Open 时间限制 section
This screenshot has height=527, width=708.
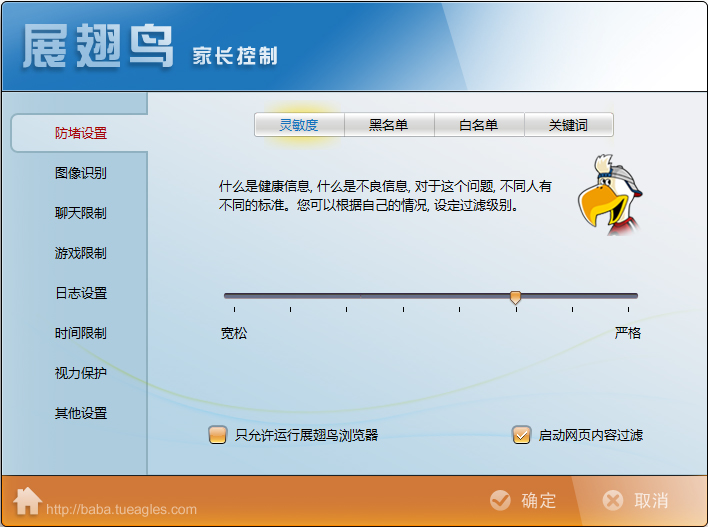pyautogui.click(x=81, y=333)
